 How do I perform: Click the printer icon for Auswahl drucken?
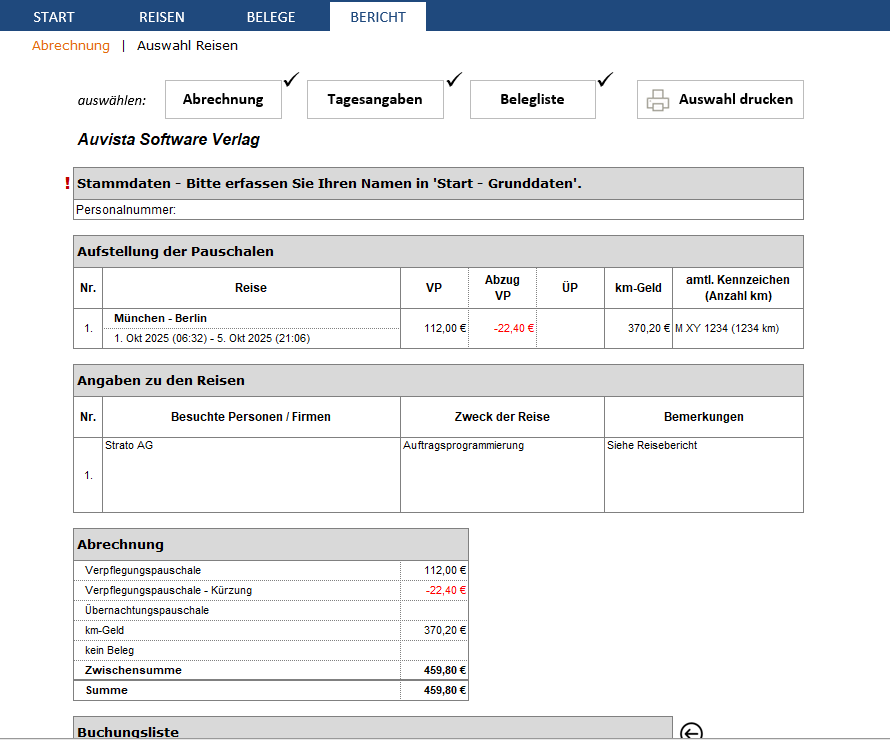(x=657, y=100)
